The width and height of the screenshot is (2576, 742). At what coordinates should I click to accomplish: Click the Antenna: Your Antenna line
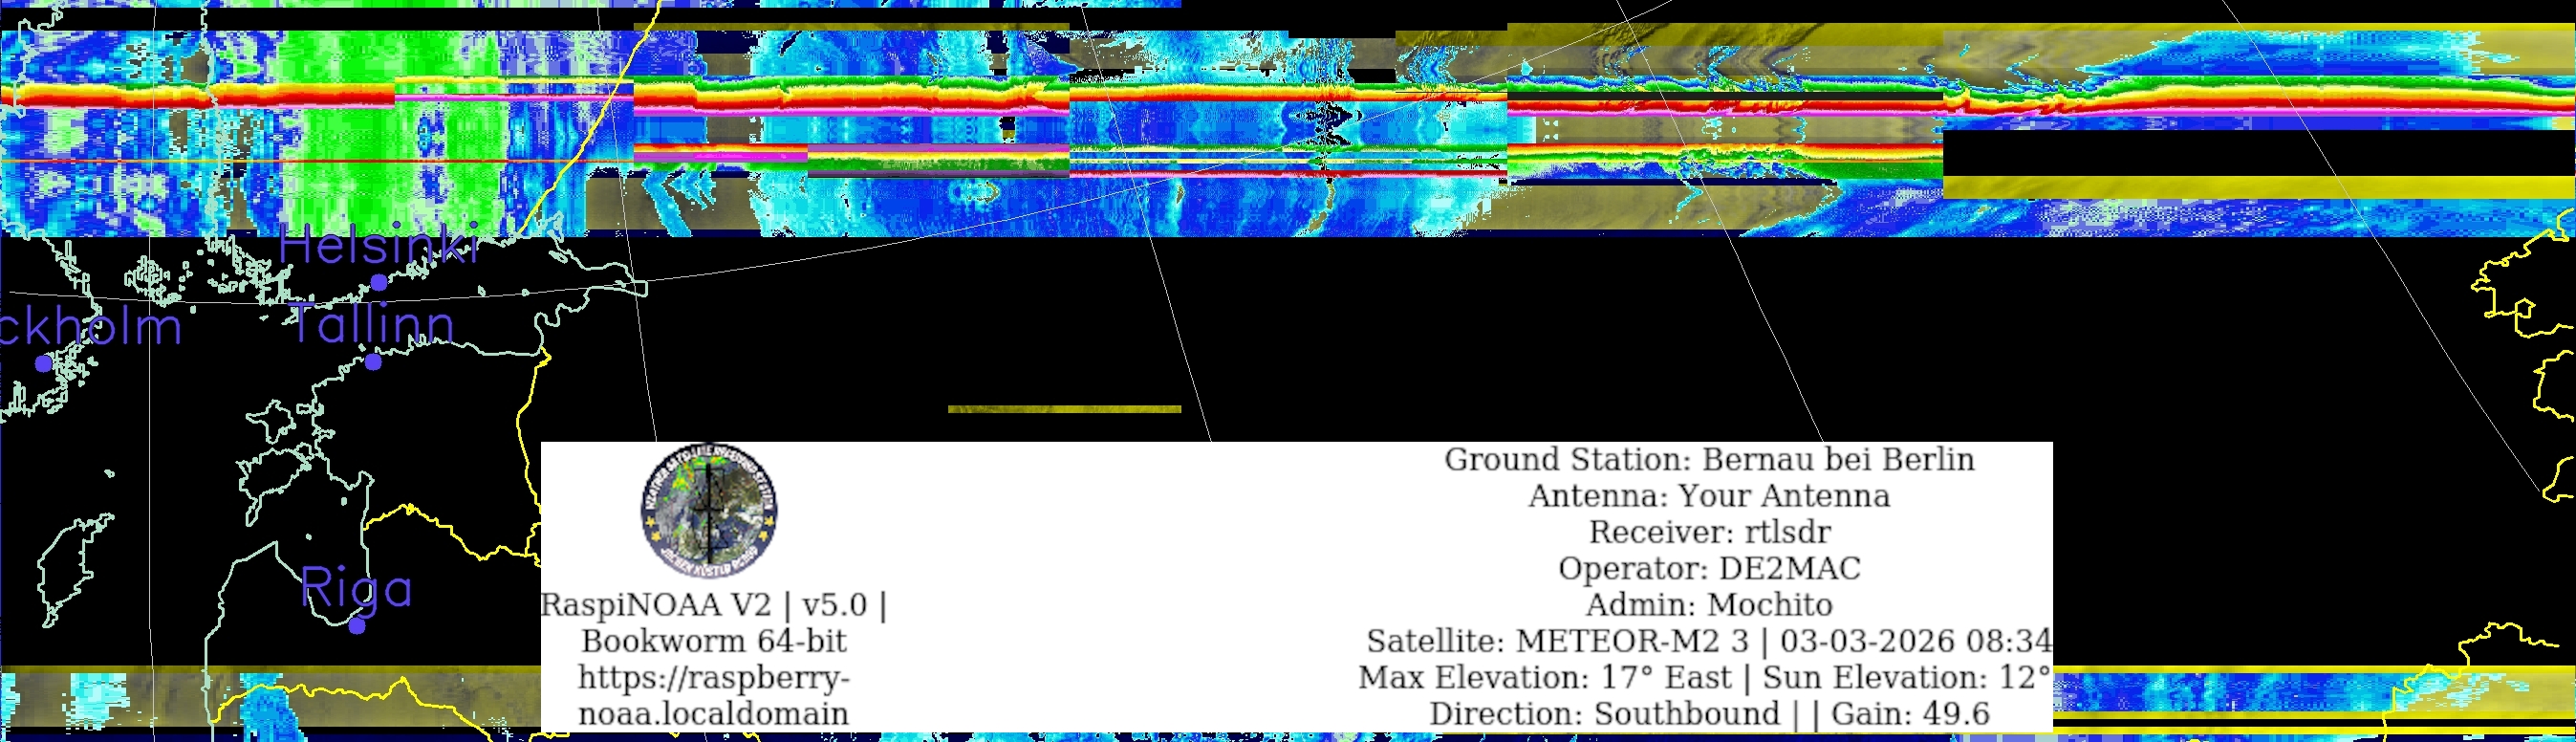[1709, 495]
